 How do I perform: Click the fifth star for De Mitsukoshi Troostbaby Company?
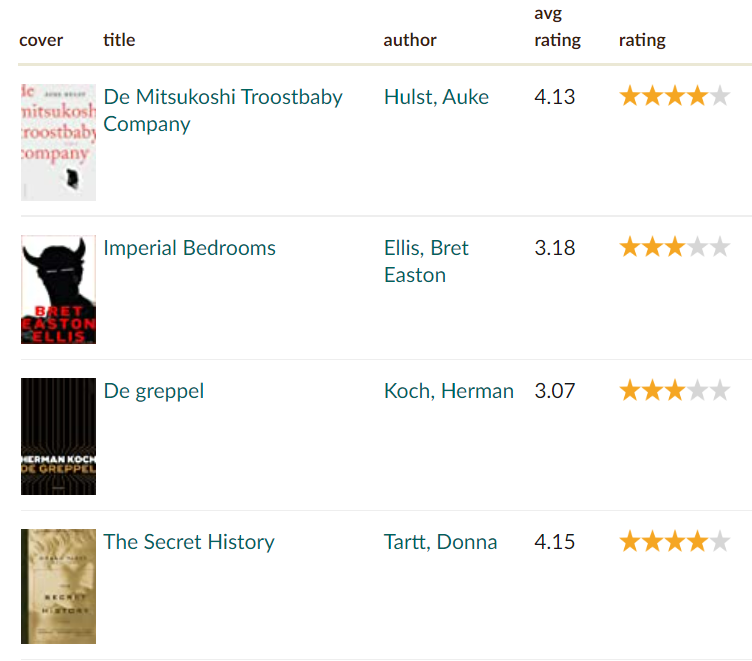[720, 97]
